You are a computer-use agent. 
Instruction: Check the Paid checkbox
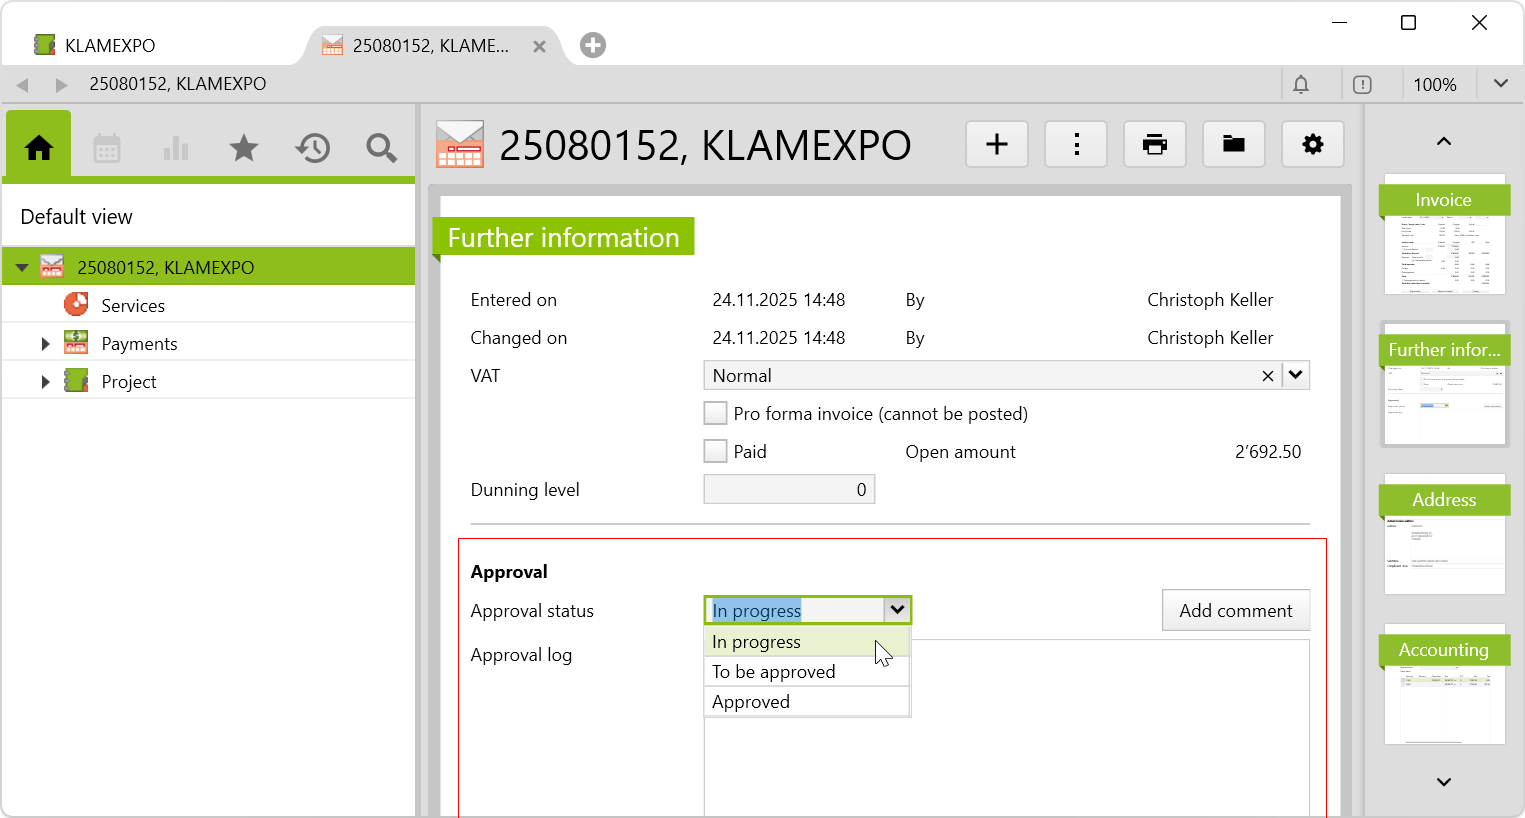715,452
